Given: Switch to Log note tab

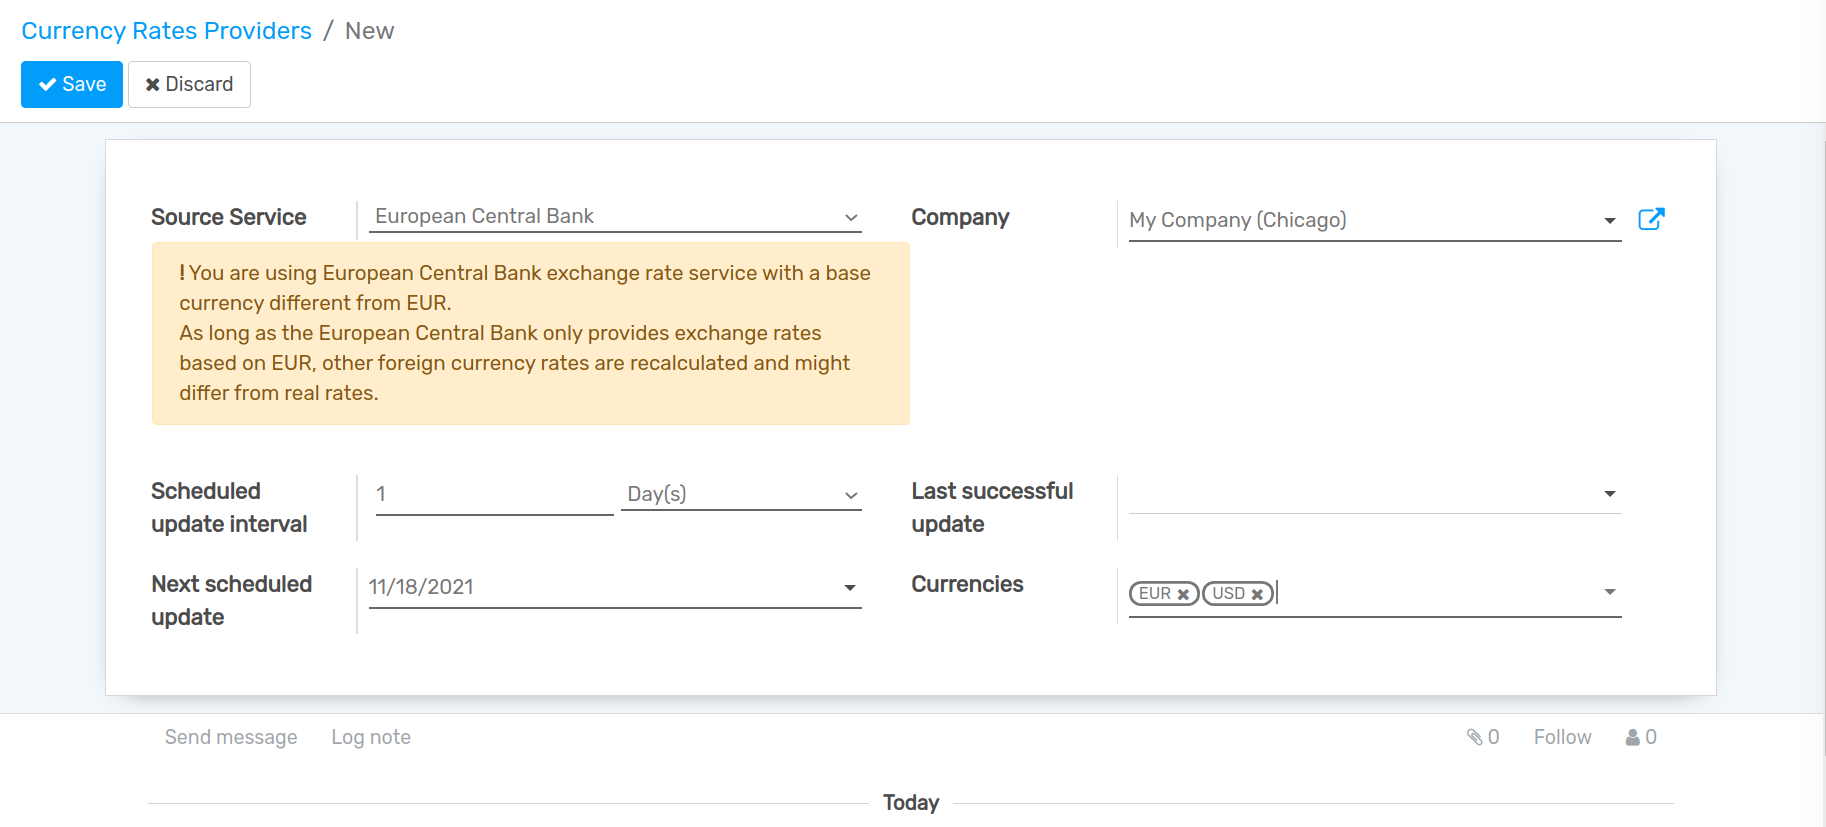Looking at the screenshot, I should (371, 737).
